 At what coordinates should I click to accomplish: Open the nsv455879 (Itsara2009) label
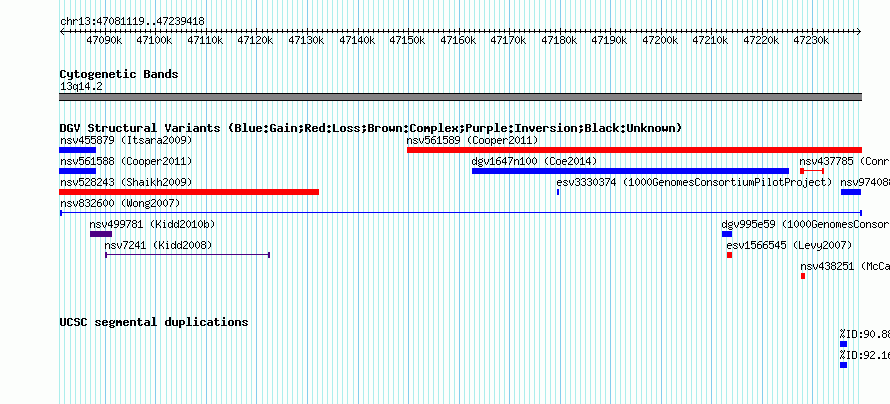126,140
